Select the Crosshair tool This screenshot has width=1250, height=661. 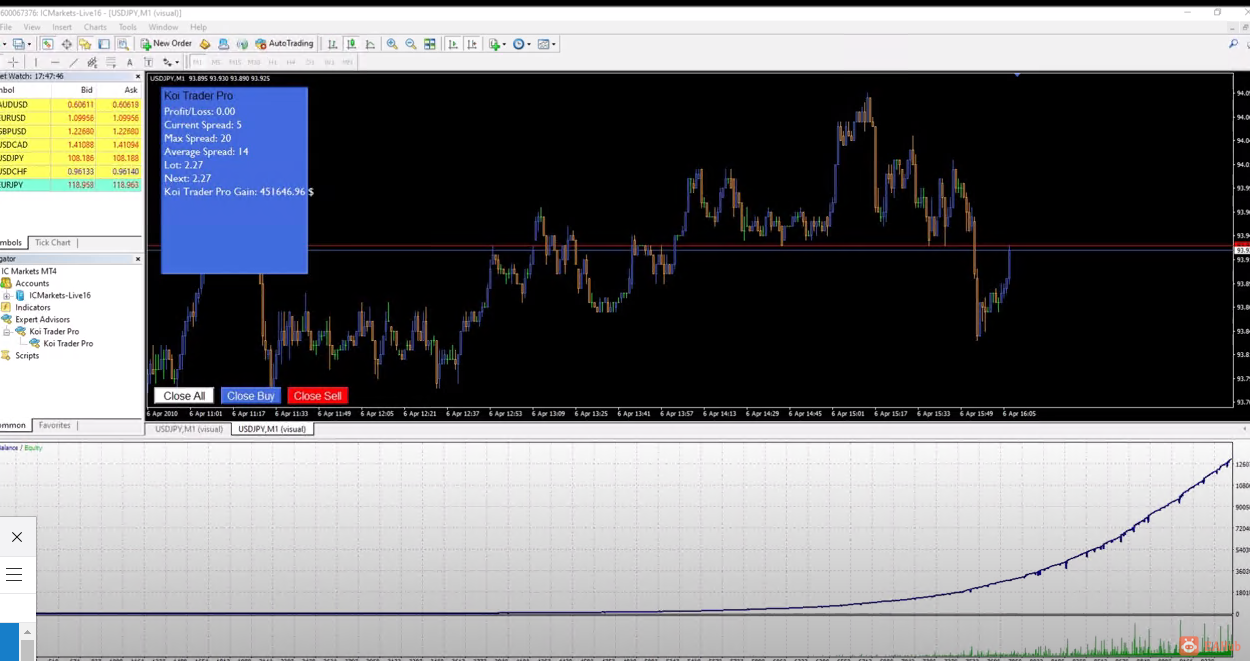pos(13,62)
